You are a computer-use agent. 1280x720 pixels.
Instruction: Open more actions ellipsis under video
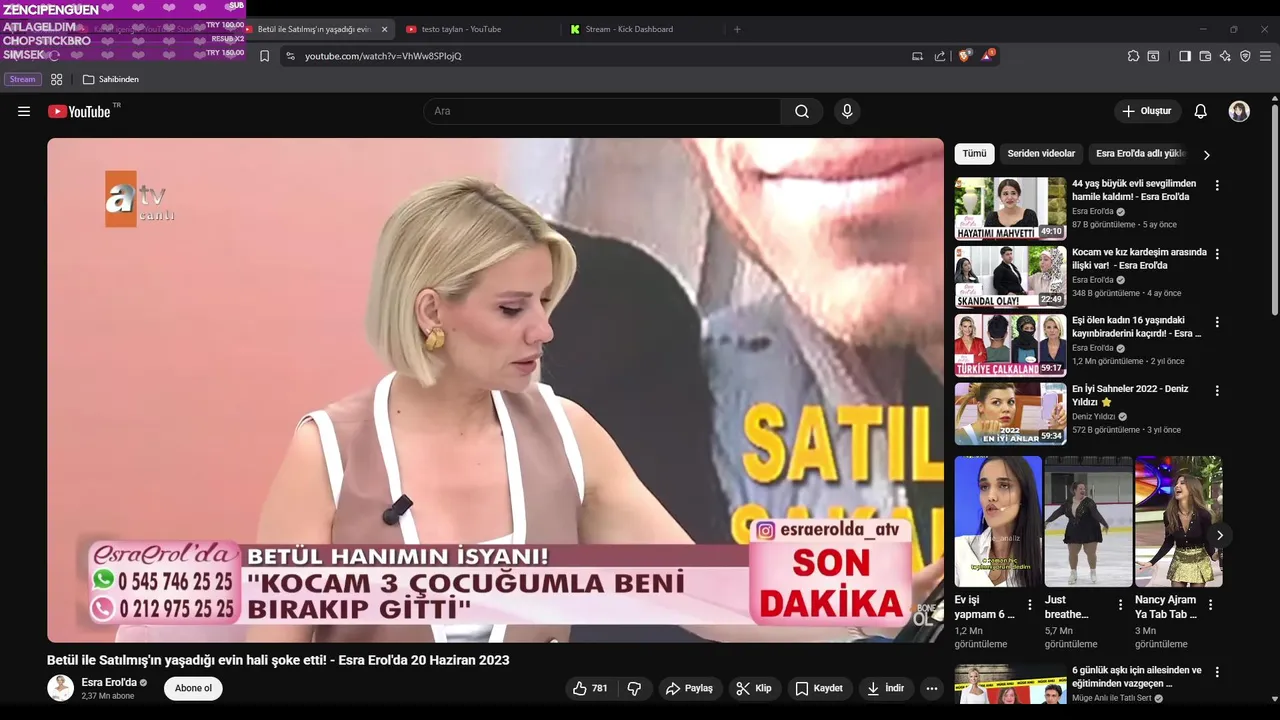(x=932, y=688)
